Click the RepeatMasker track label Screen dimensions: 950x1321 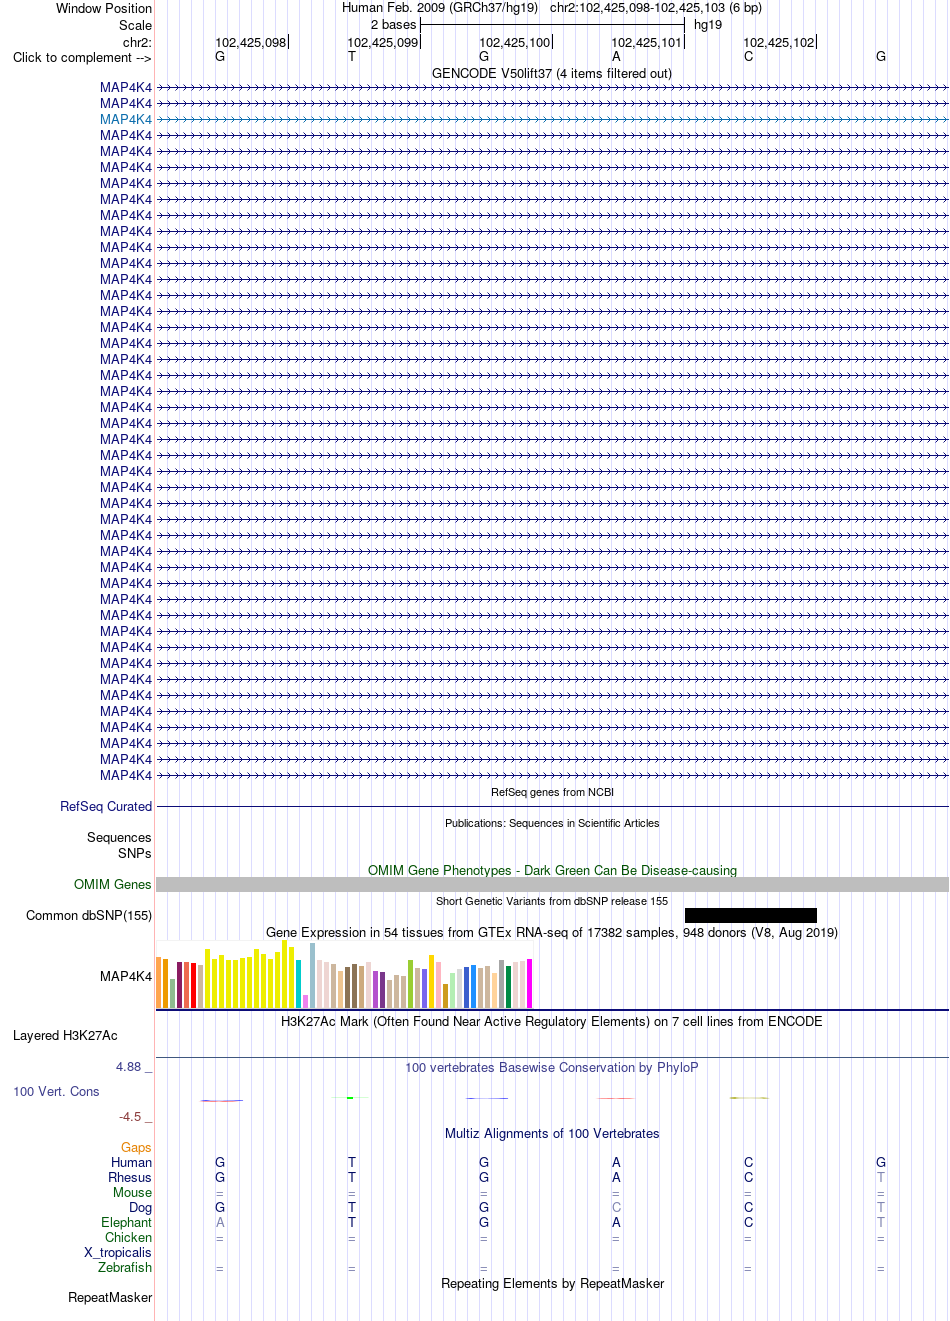[110, 1297]
